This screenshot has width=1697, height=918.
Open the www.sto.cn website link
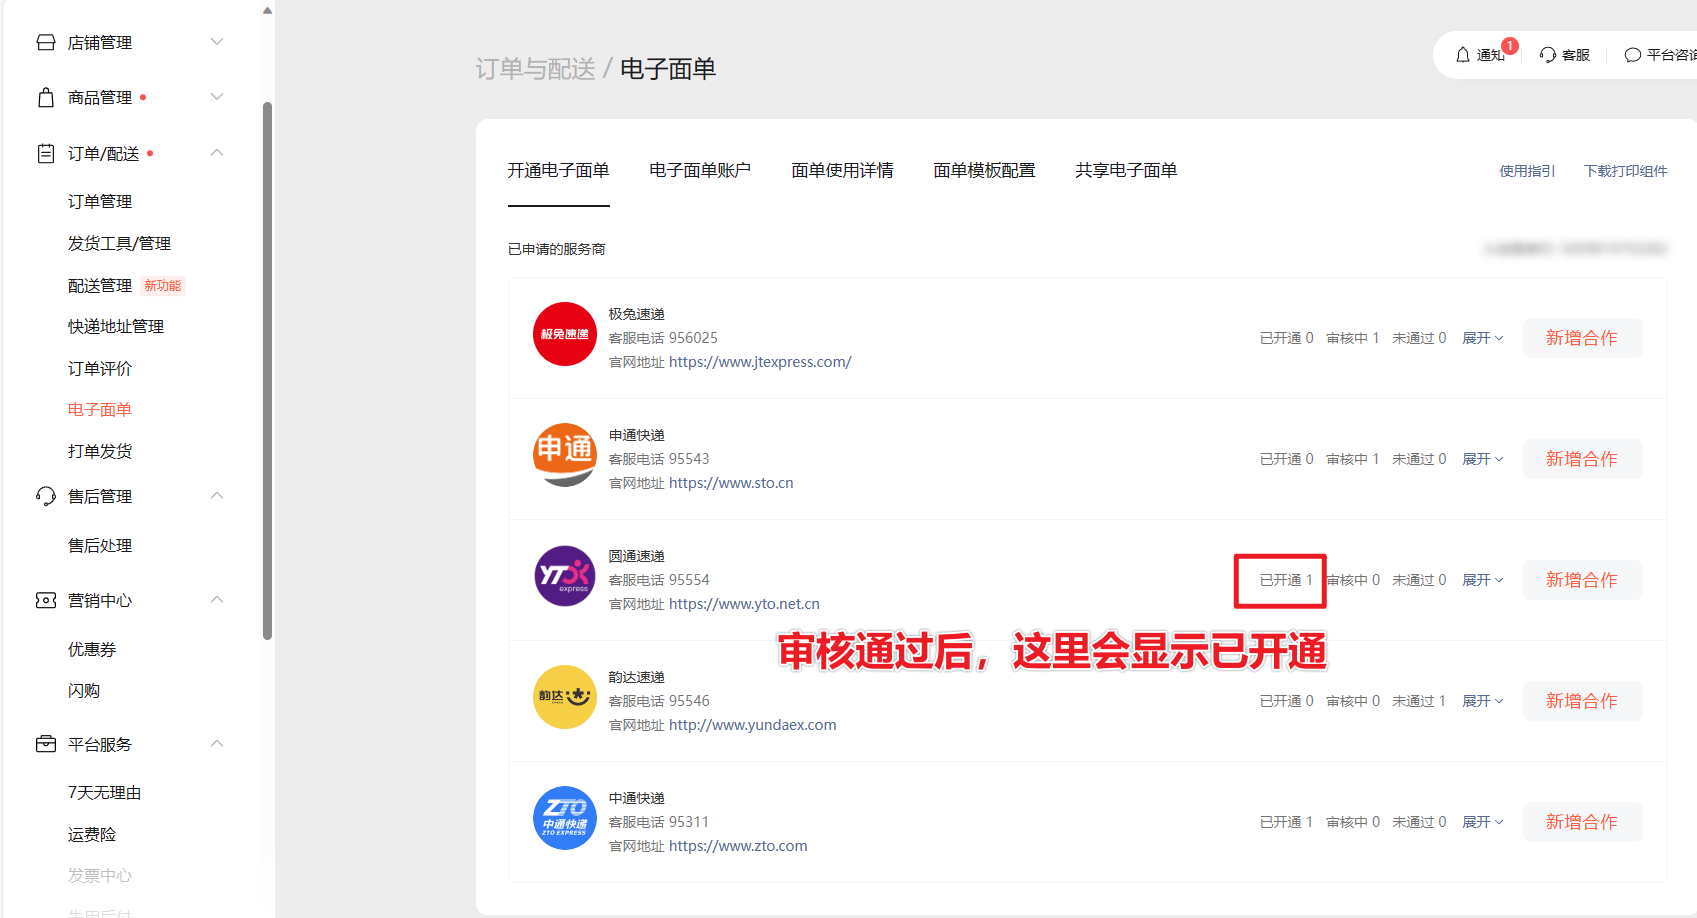[x=730, y=483]
